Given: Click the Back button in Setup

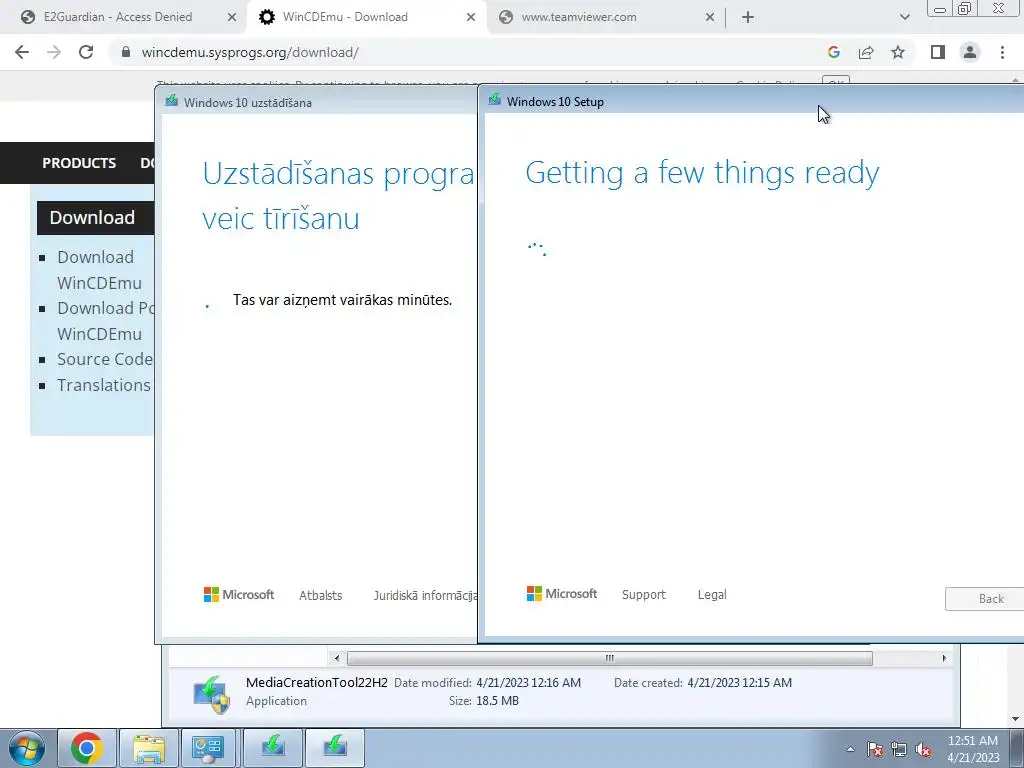Looking at the screenshot, I should pos(985,599).
